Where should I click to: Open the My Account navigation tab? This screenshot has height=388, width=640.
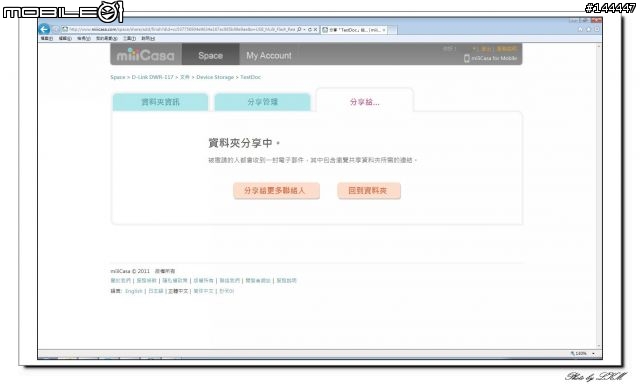[269, 55]
